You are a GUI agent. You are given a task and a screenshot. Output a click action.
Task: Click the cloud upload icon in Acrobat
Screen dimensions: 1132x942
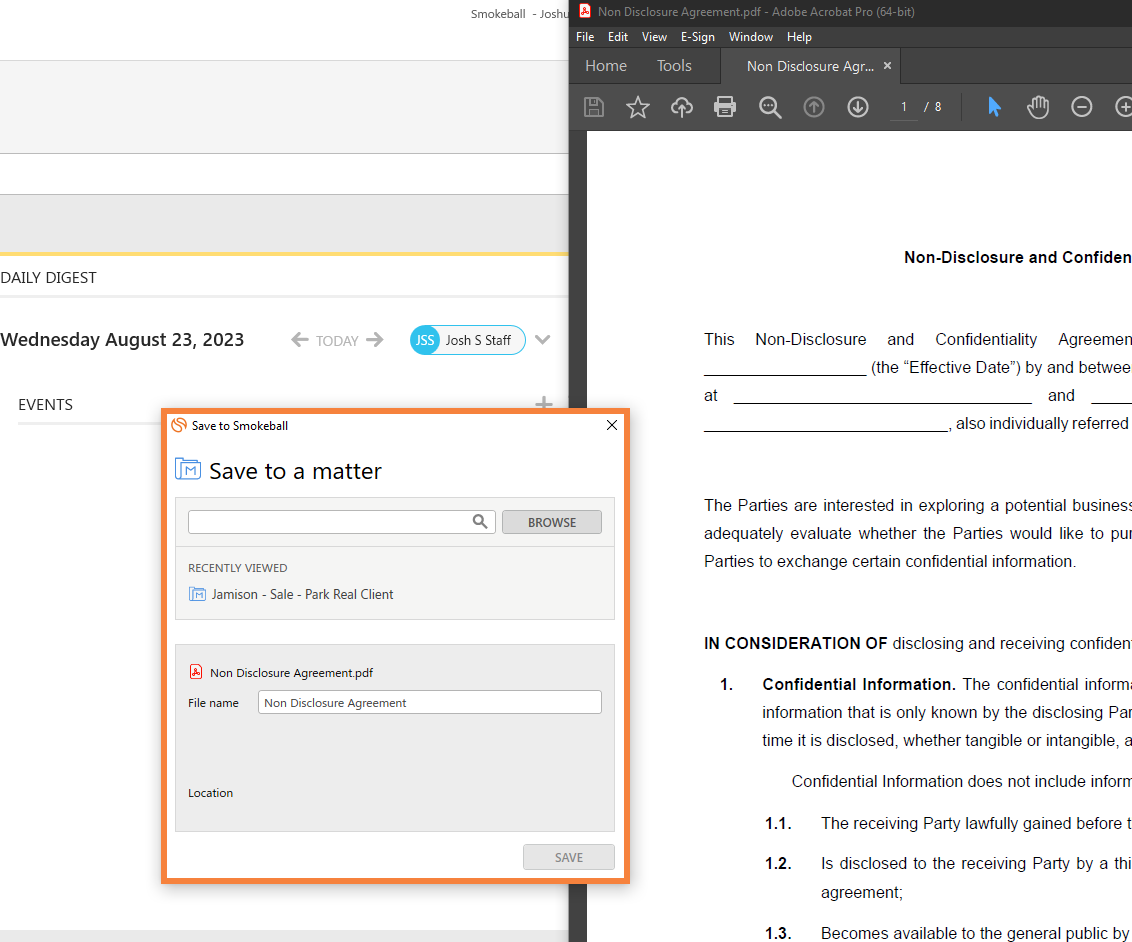click(682, 108)
